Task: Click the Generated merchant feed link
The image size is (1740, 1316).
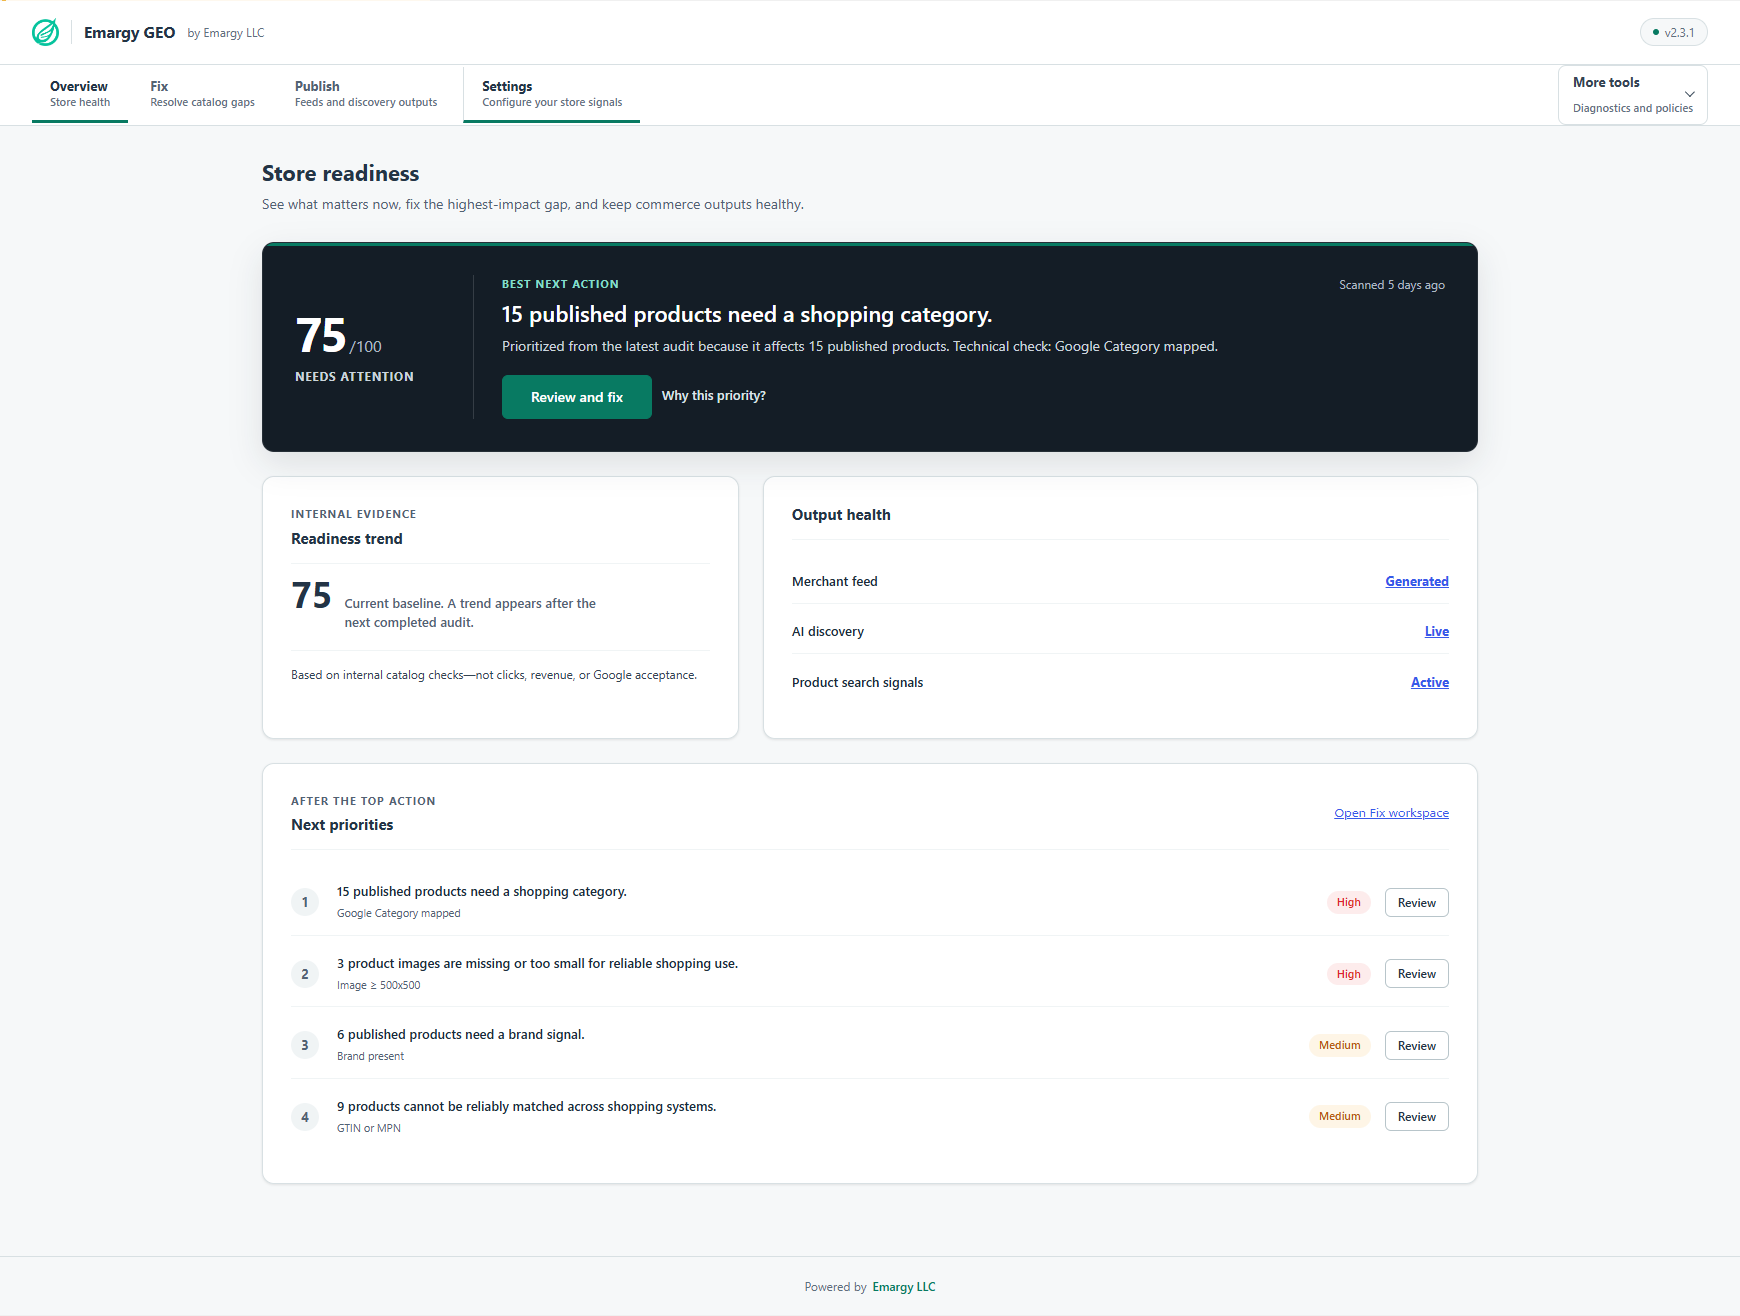Action: 1417,581
